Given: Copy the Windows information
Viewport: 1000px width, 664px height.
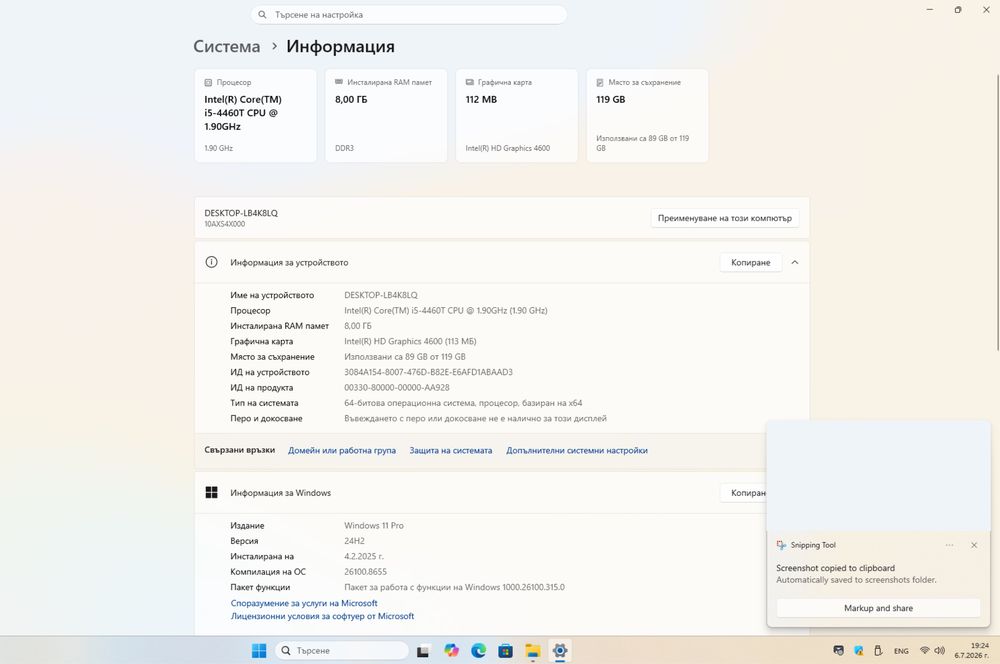Looking at the screenshot, I should 746,492.
